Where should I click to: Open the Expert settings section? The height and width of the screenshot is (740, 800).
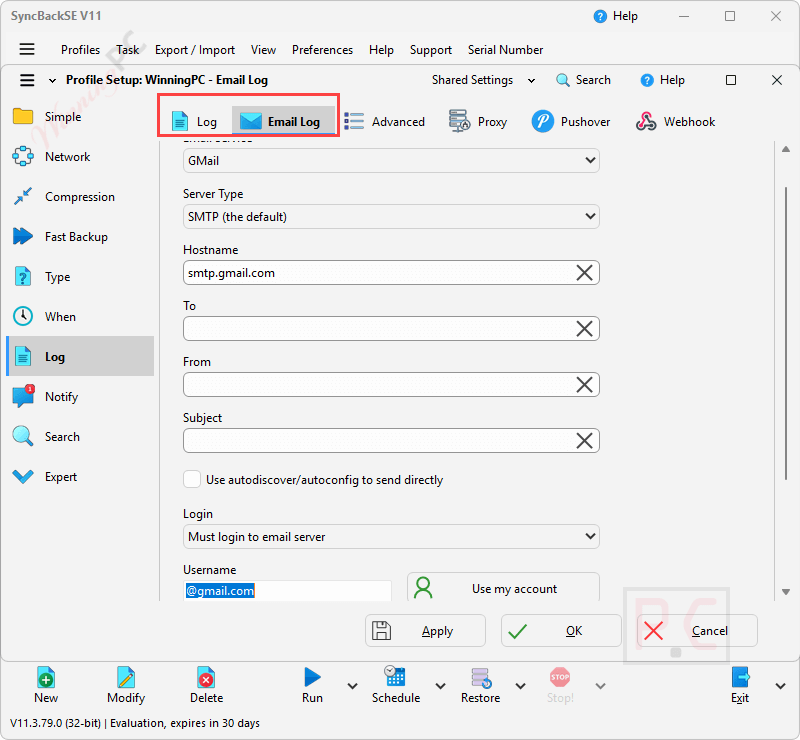point(80,477)
